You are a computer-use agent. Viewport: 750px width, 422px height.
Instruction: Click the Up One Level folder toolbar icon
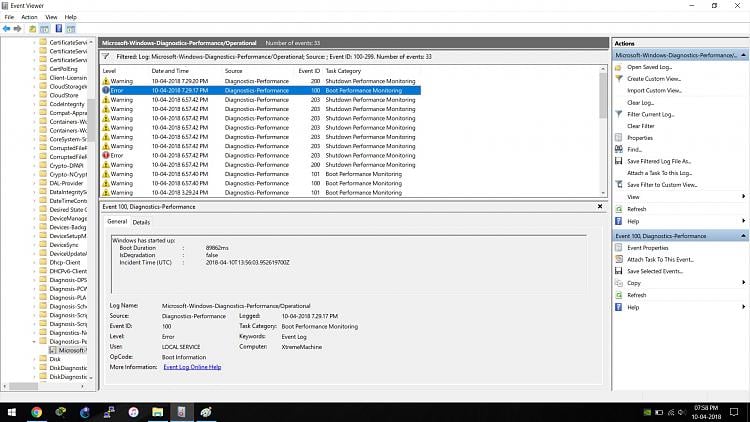tap(33, 29)
